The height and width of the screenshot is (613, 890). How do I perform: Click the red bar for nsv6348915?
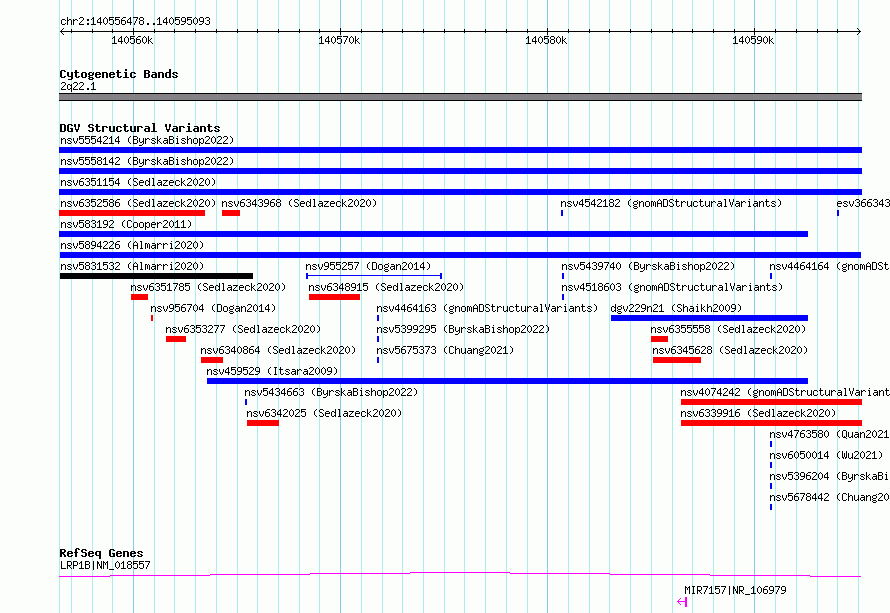[334, 297]
